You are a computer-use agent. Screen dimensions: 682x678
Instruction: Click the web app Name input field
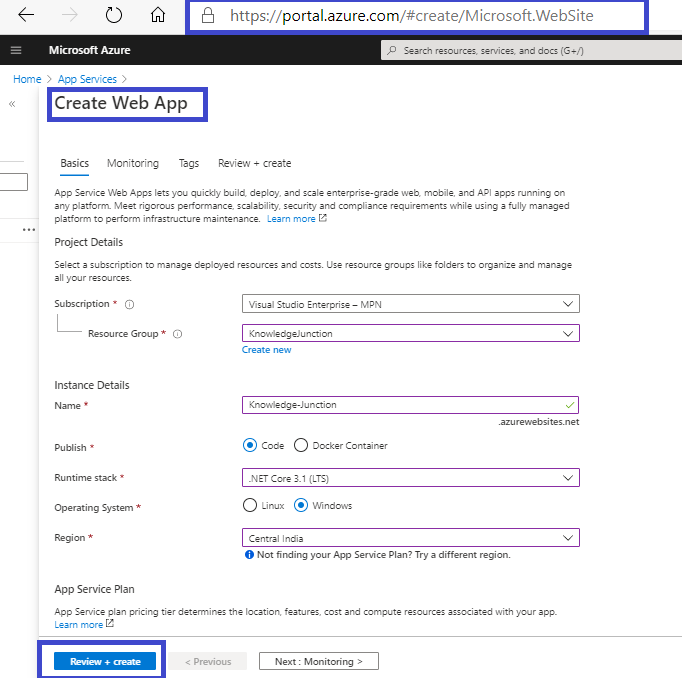(x=410, y=405)
